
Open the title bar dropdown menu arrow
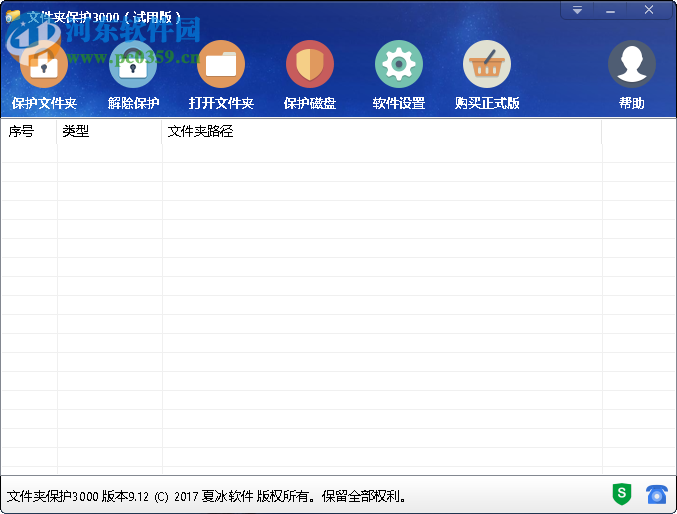click(x=577, y=10)
